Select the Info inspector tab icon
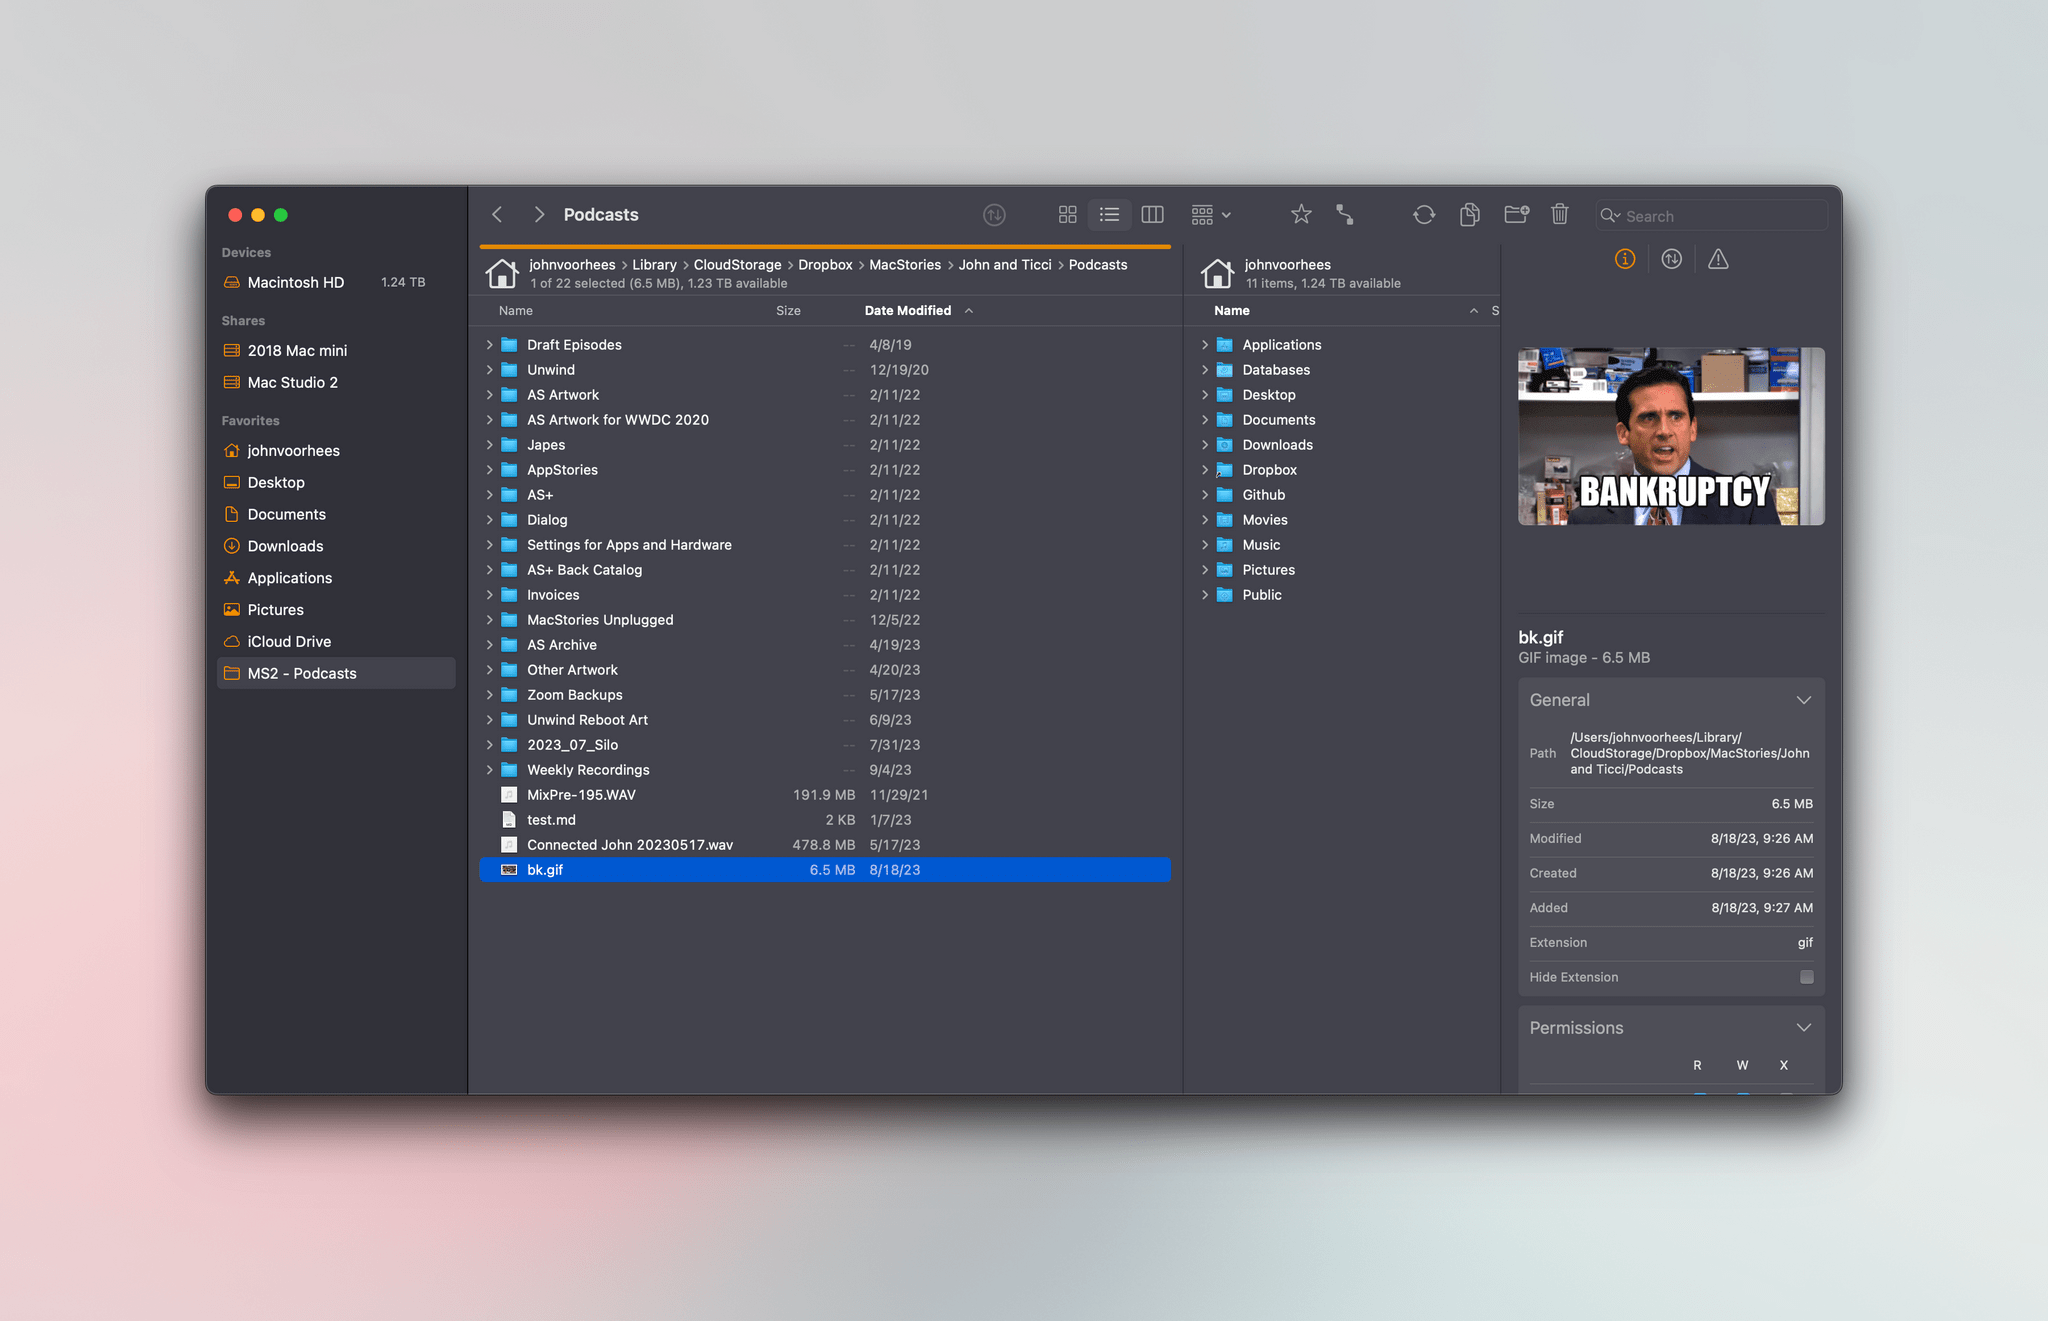 (x=1625, y=259)
